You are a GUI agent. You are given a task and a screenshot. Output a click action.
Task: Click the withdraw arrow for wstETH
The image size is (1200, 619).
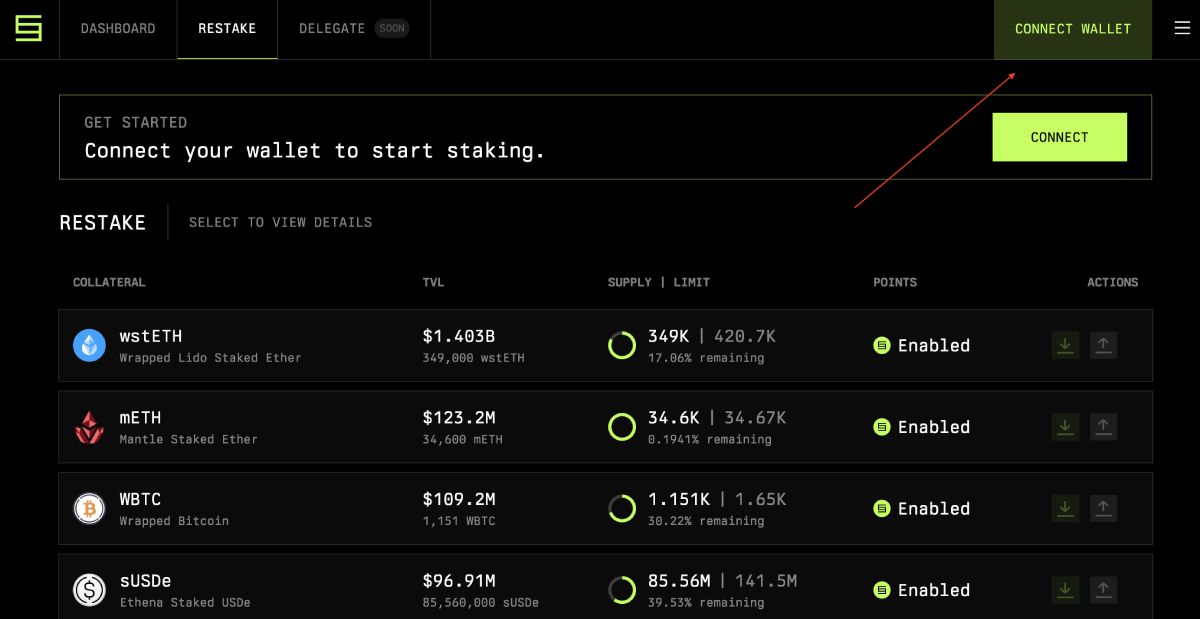click(1103, 345)
